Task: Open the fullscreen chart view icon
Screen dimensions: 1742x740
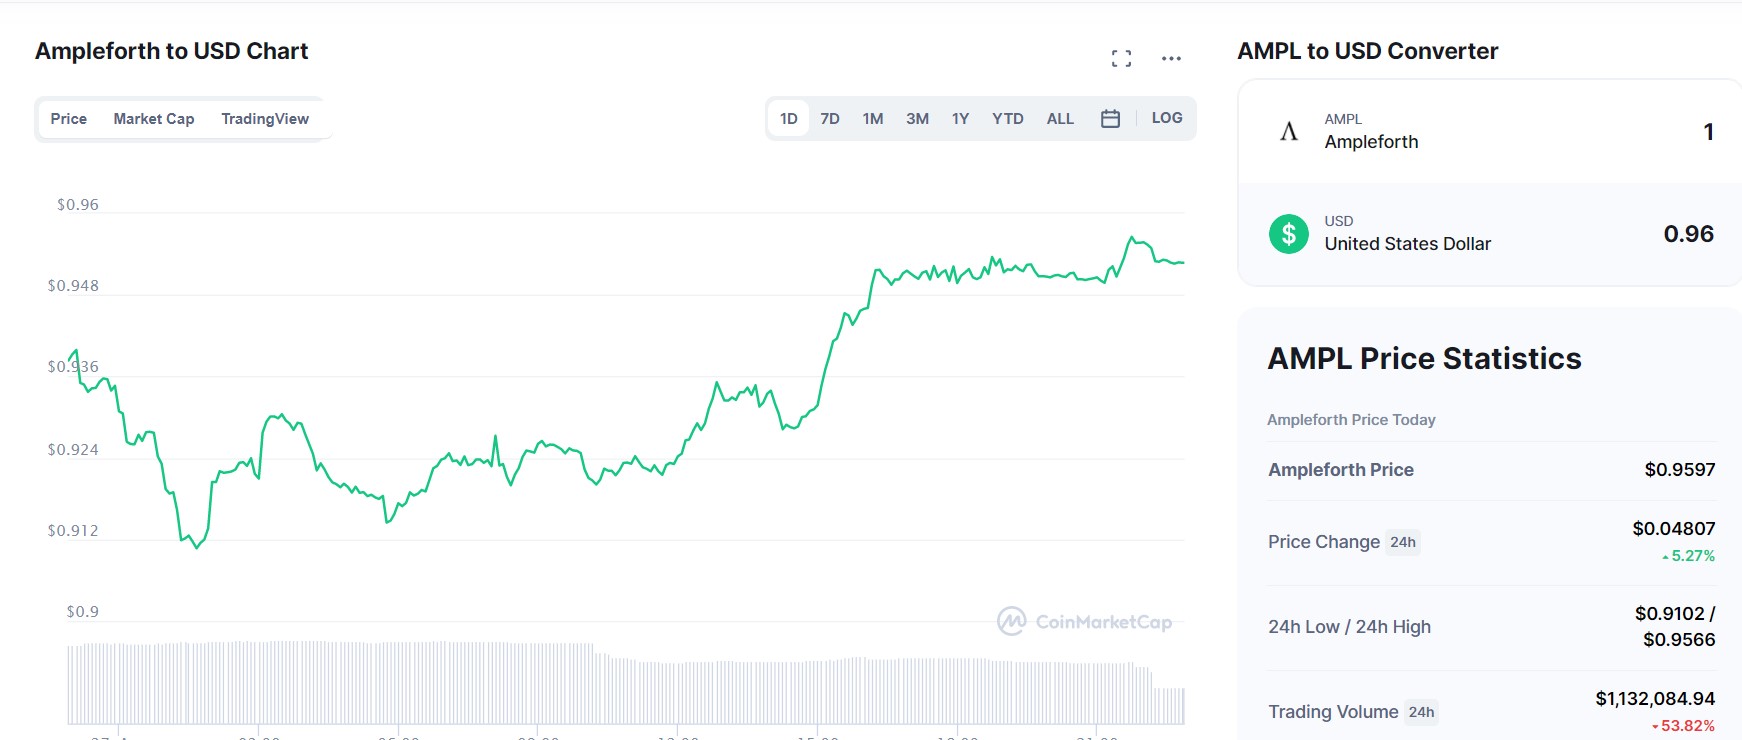Action: click(x=1121, y=59)
